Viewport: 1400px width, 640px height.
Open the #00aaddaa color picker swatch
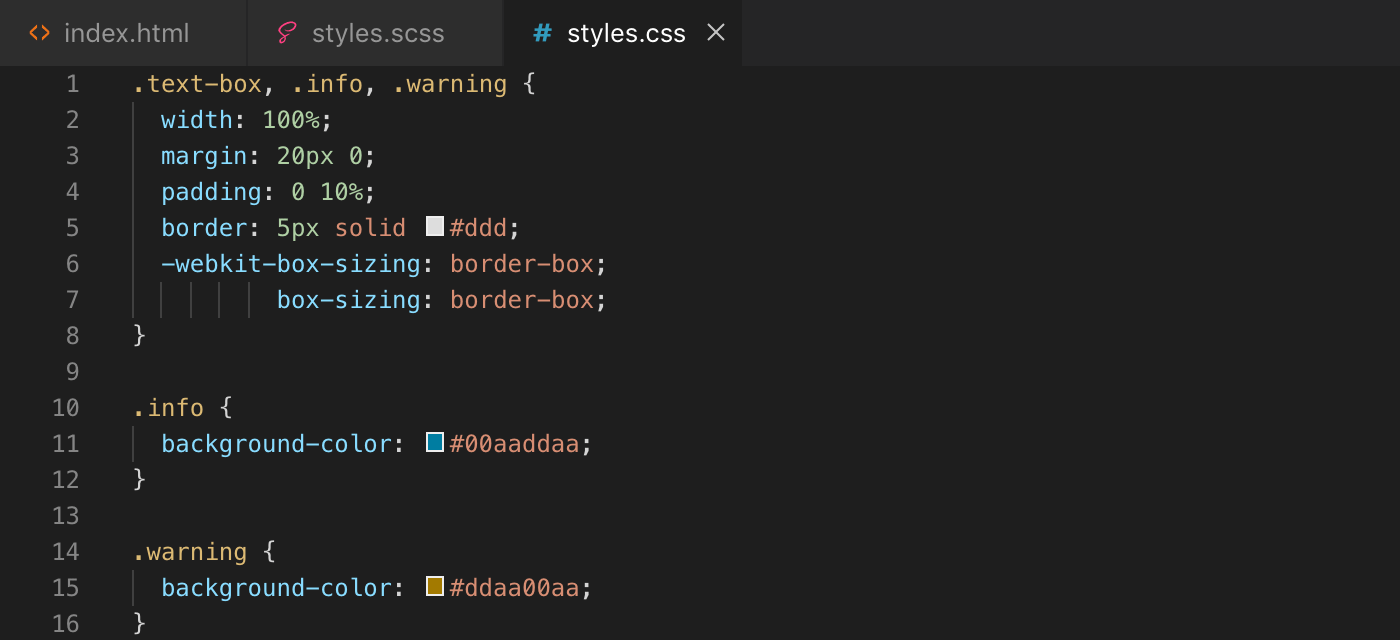pos(433,442)
